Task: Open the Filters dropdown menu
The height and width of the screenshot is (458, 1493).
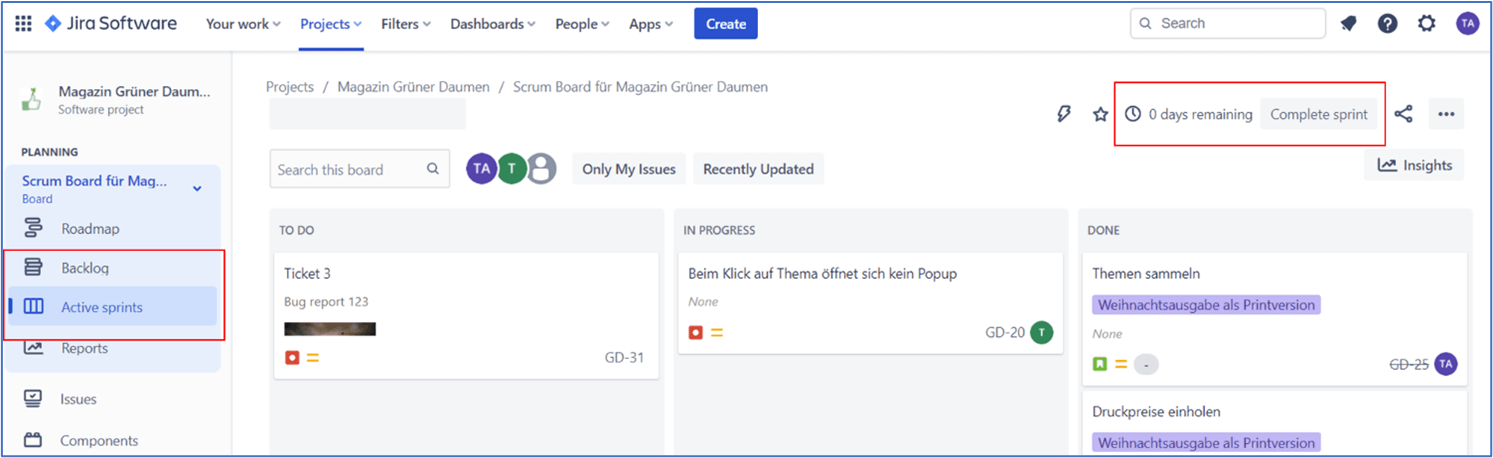Action: point(406,24)
